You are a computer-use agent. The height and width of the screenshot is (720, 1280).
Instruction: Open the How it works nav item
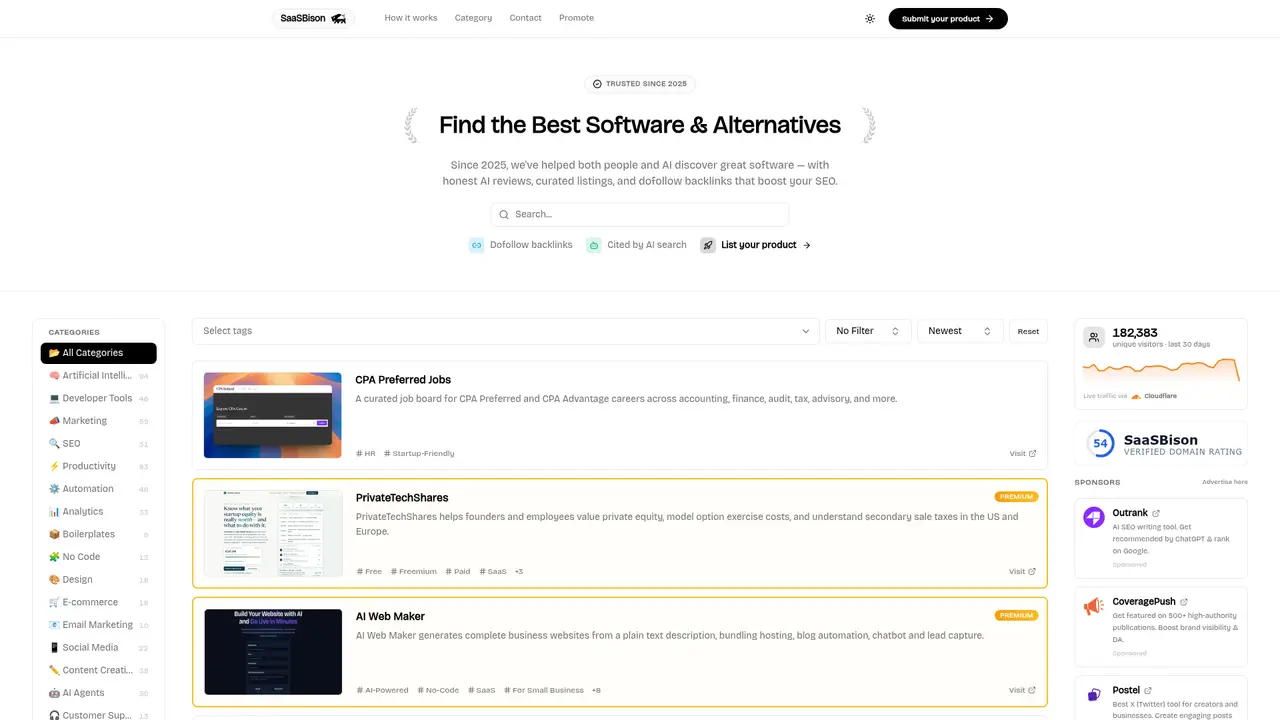coord(411,18)
